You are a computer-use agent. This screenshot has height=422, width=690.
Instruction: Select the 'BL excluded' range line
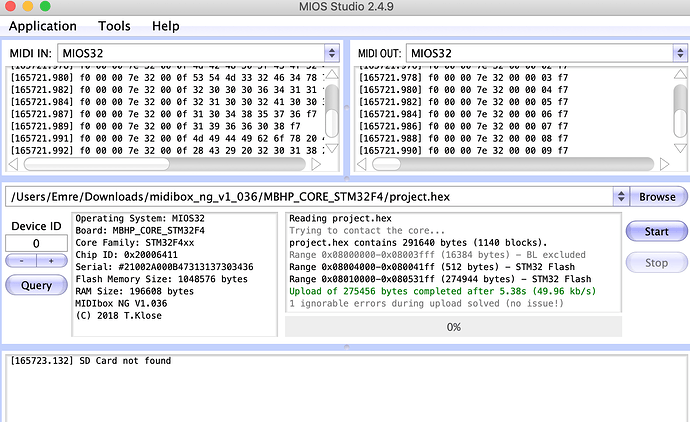pos(437,255)
